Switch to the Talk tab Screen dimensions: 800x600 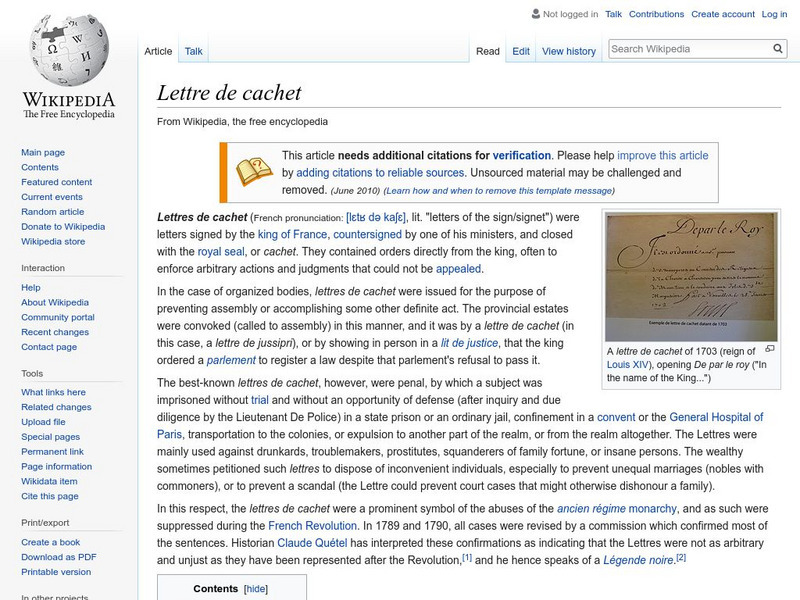[x=194, y=51]
